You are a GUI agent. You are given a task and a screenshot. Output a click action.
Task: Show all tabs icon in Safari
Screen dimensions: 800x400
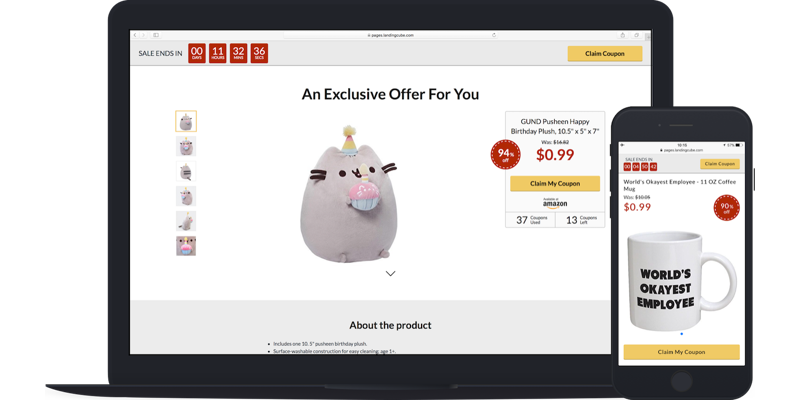click(636, 35)
